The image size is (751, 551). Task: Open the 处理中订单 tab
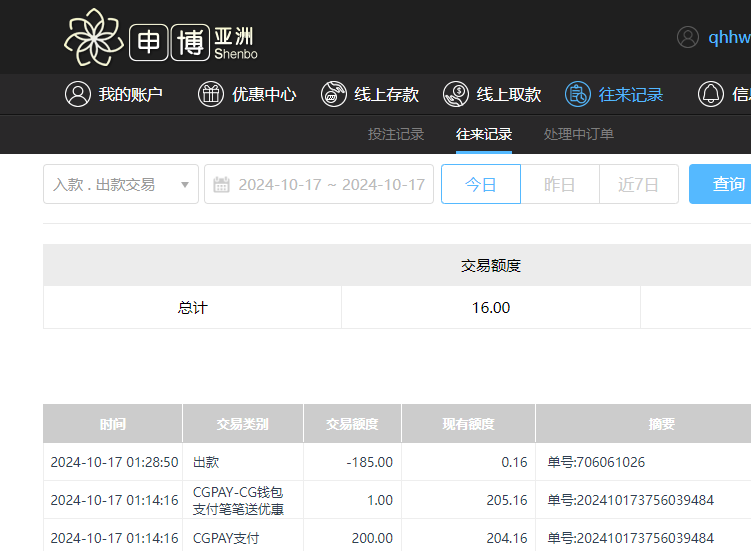tap(579, 134)
